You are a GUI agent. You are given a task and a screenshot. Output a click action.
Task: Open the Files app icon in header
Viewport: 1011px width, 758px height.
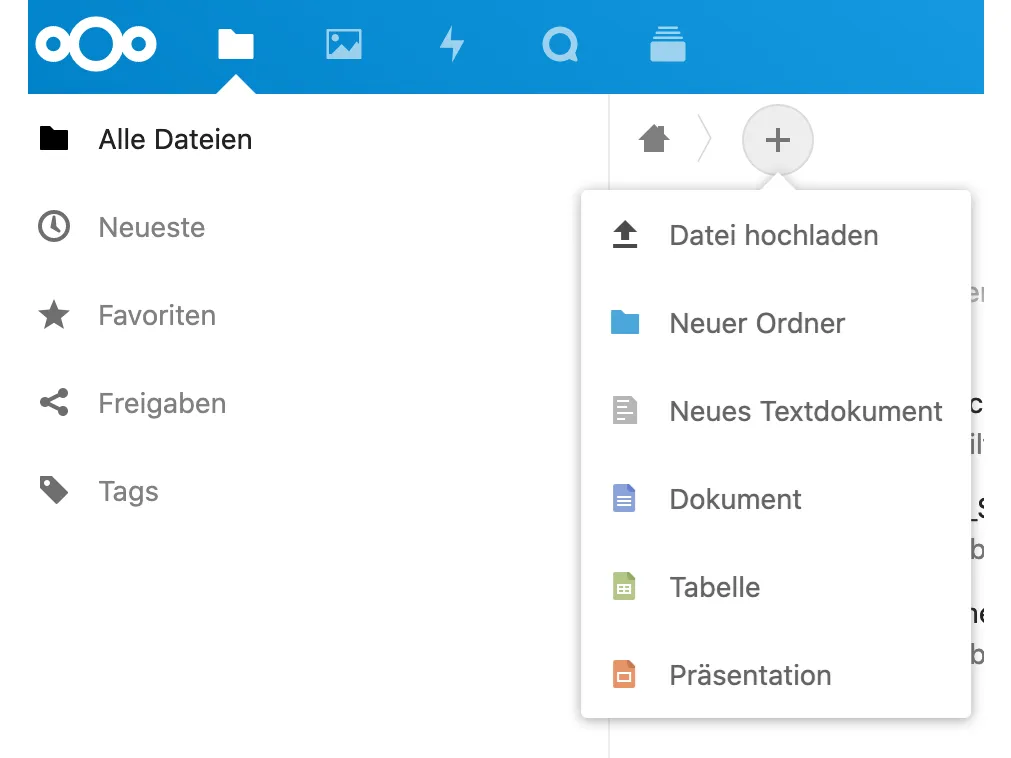point(235,44)
